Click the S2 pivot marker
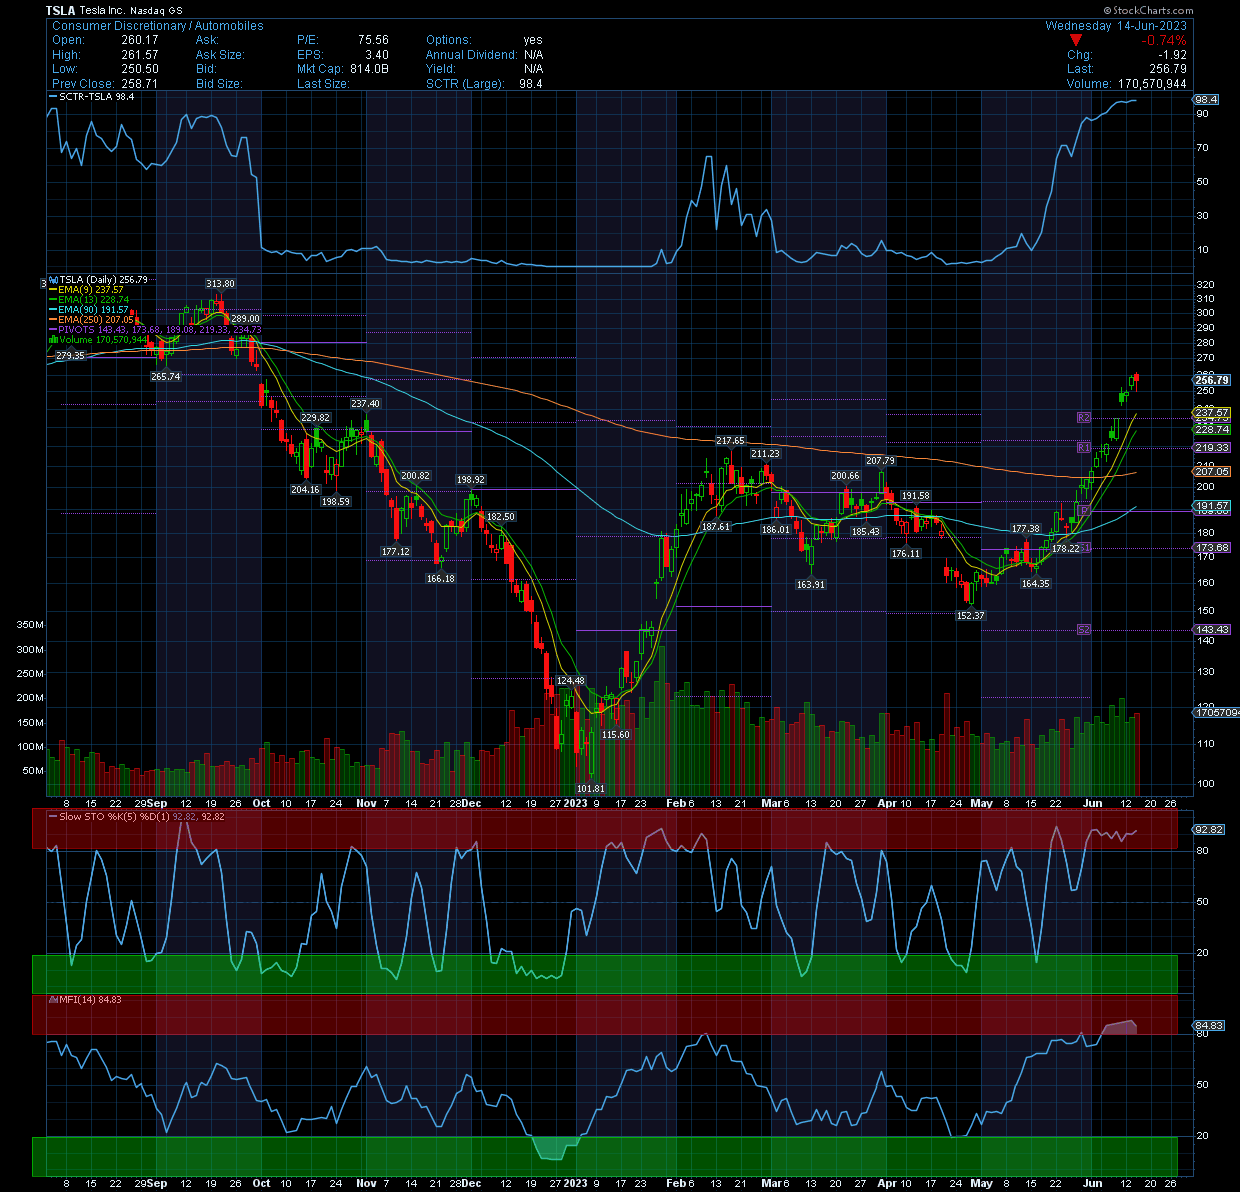Image resolution: width=1240 pixels, height=1192 pixels. click(x=1084, y=629)
